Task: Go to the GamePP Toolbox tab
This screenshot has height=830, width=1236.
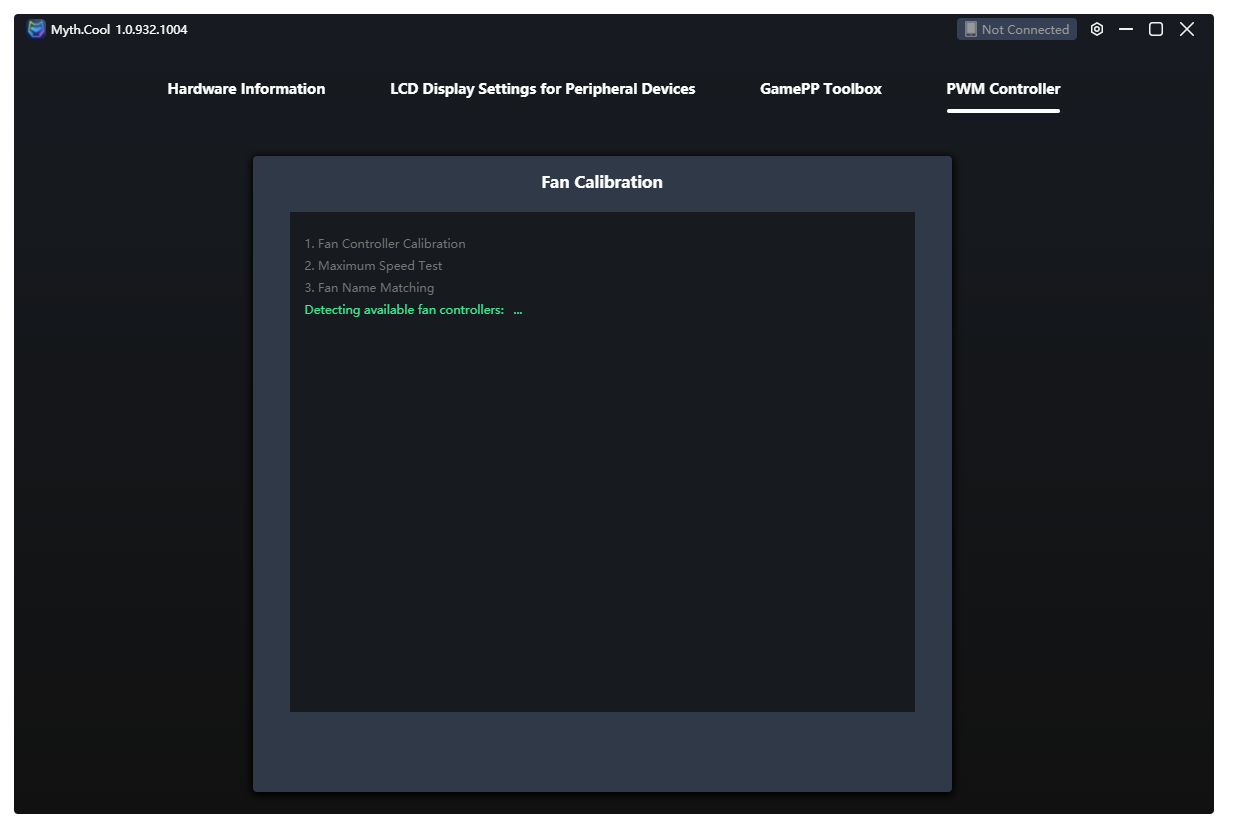Action: pyautogui.click(x=820, y=89)
